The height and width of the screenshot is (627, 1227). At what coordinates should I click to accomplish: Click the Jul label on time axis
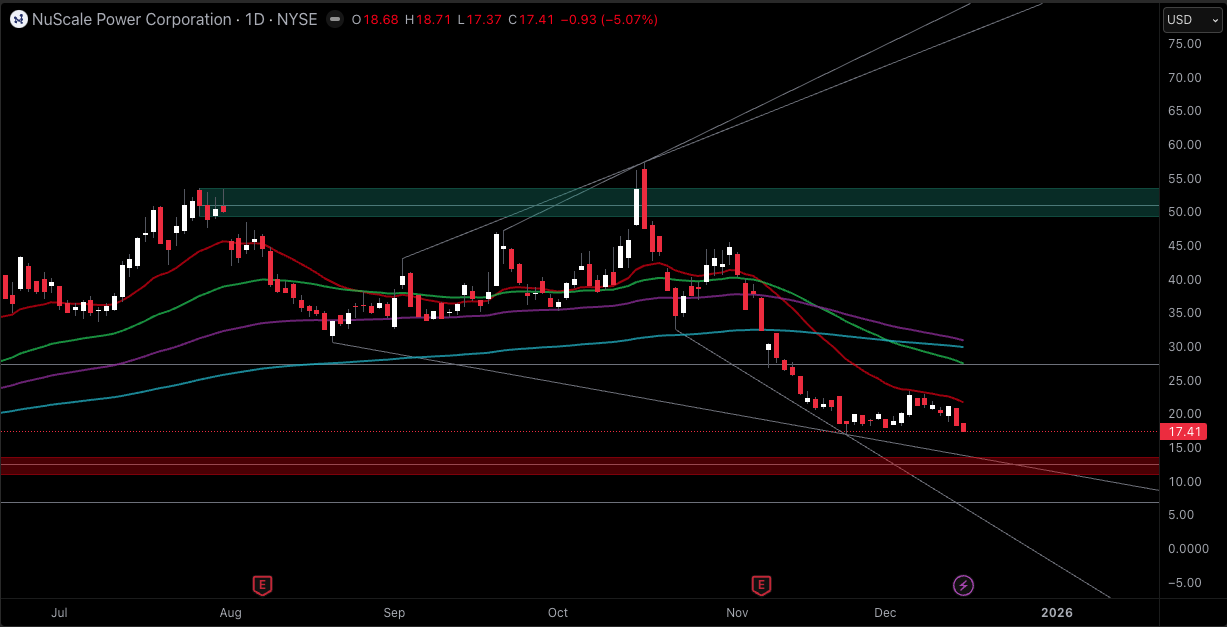point(59,612)
